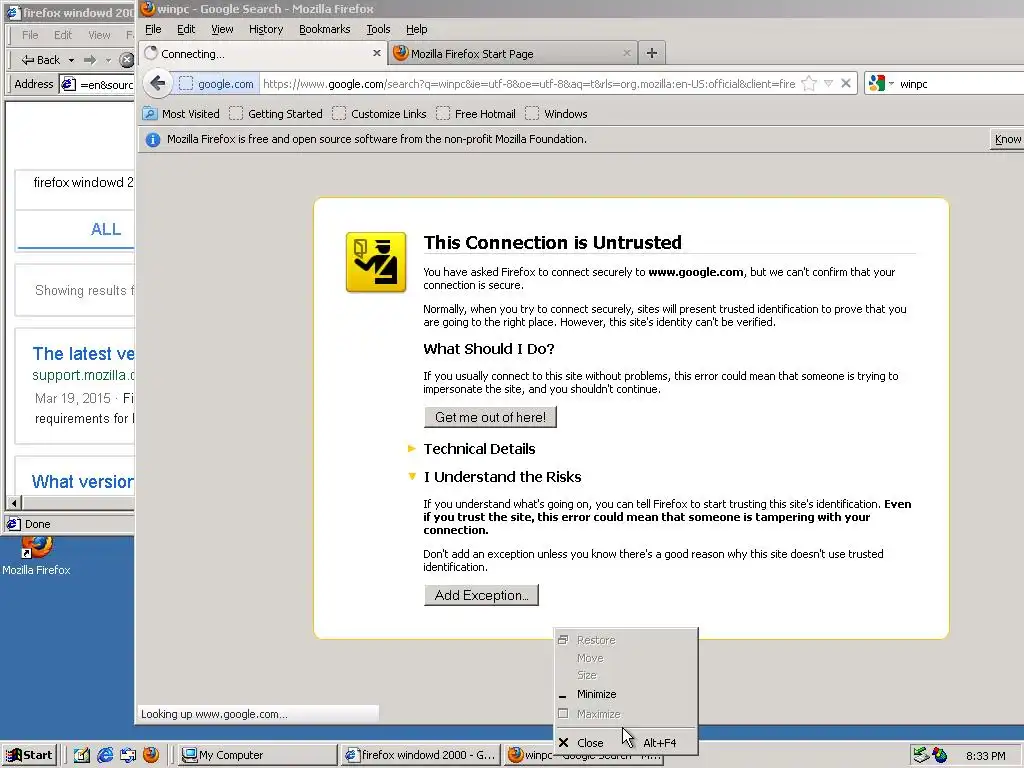Collapse the I Understand the Risks section
The width and height of the screenshot is (1024, 768).
[495, 477]
